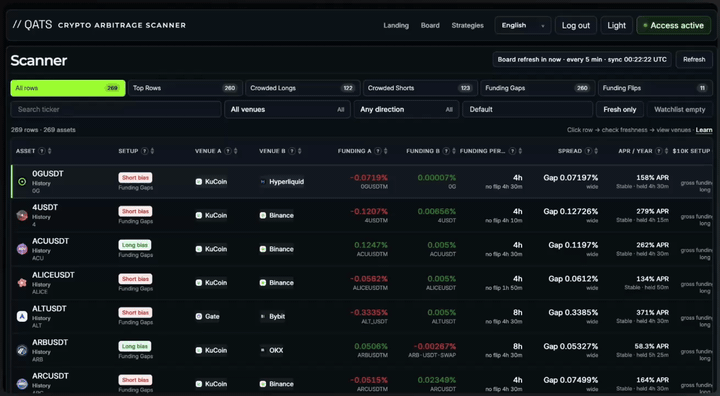This screenshot has height=396, width=720.
Task: Click Gate venue in ALTUSDT row
Action: click(x=208, y=317)
